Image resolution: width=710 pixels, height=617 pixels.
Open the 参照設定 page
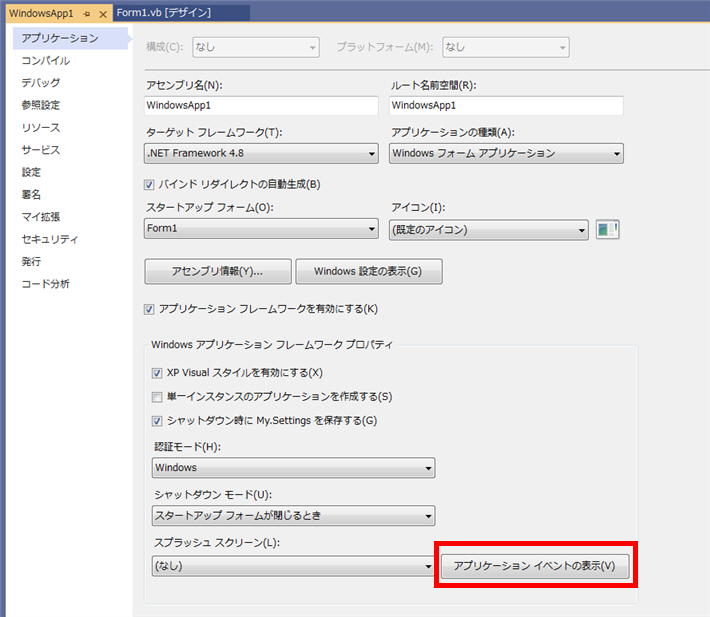41,105
